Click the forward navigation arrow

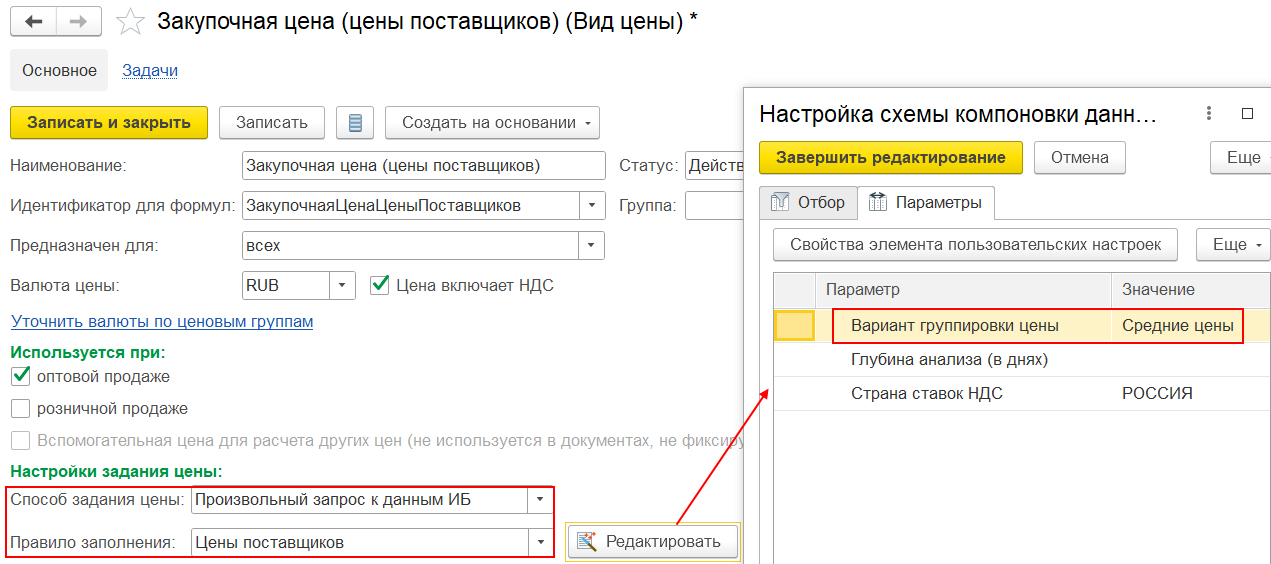78,22
